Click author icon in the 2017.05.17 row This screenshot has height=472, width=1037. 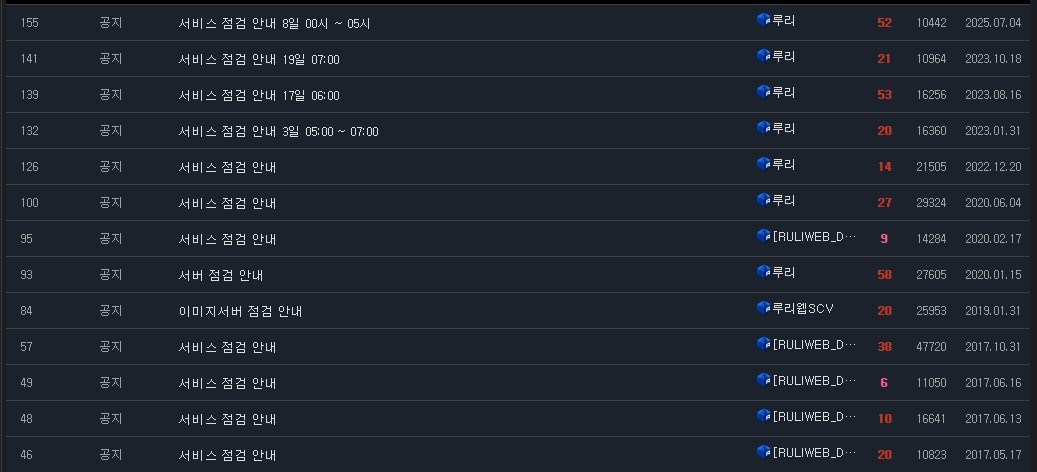click(x=764, y=452)
